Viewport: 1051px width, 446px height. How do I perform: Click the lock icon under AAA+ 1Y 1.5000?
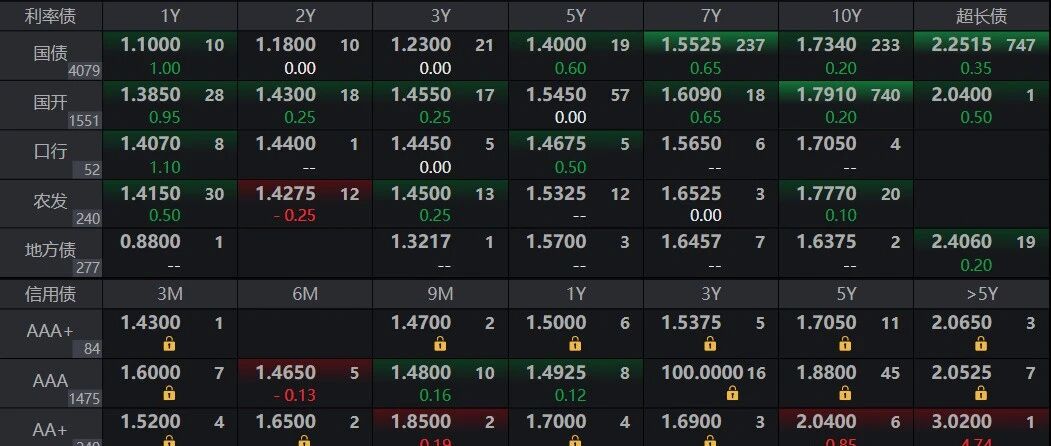coord(575,345)
